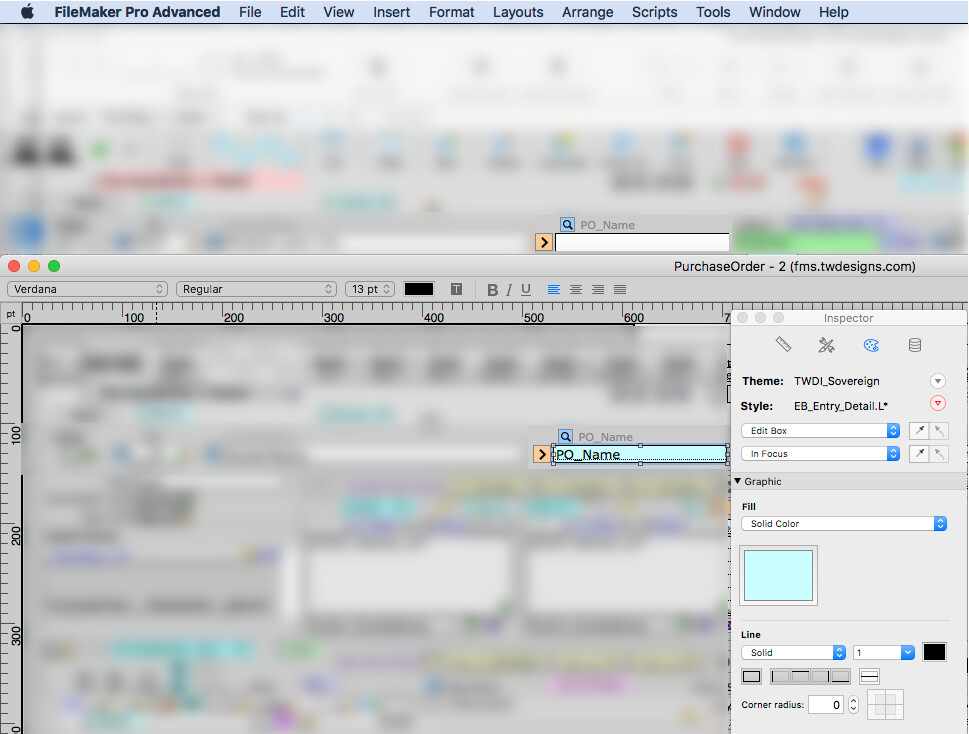Click paste-style eyedropper beside Edit Box dropdown
The width and height of the screenshot is (969, 734).
point(939,431)
